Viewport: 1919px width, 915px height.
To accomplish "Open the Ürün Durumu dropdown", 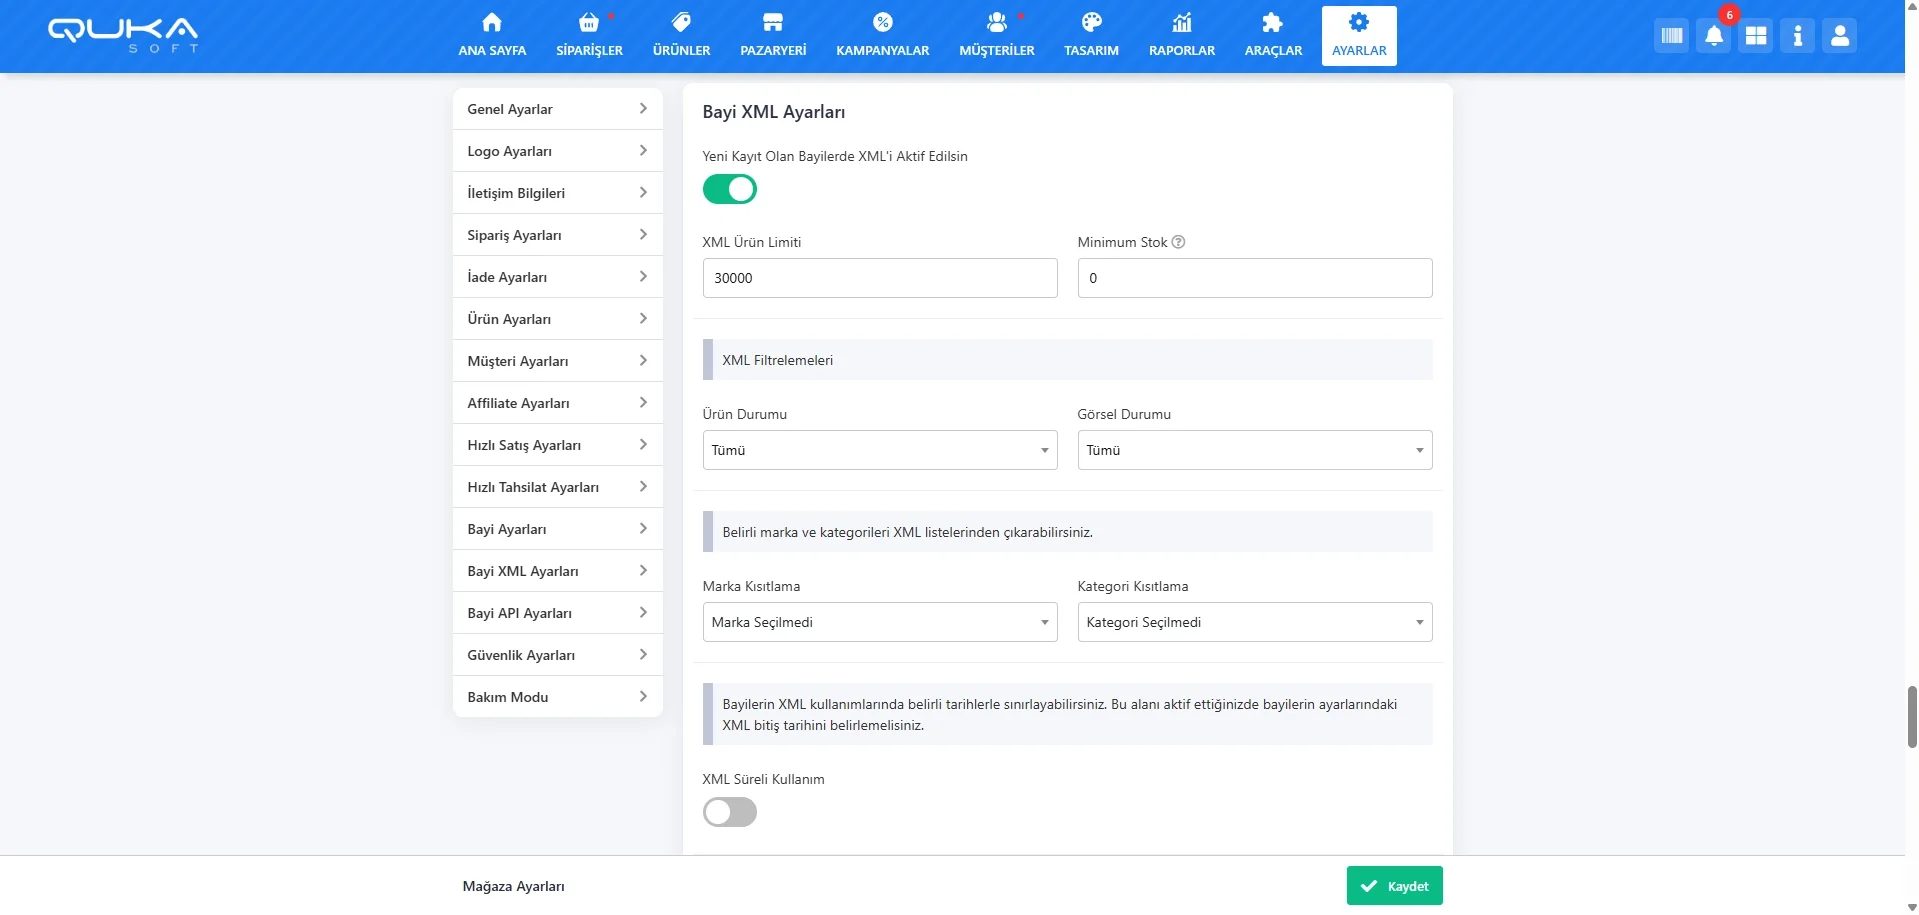I will 879,450.
